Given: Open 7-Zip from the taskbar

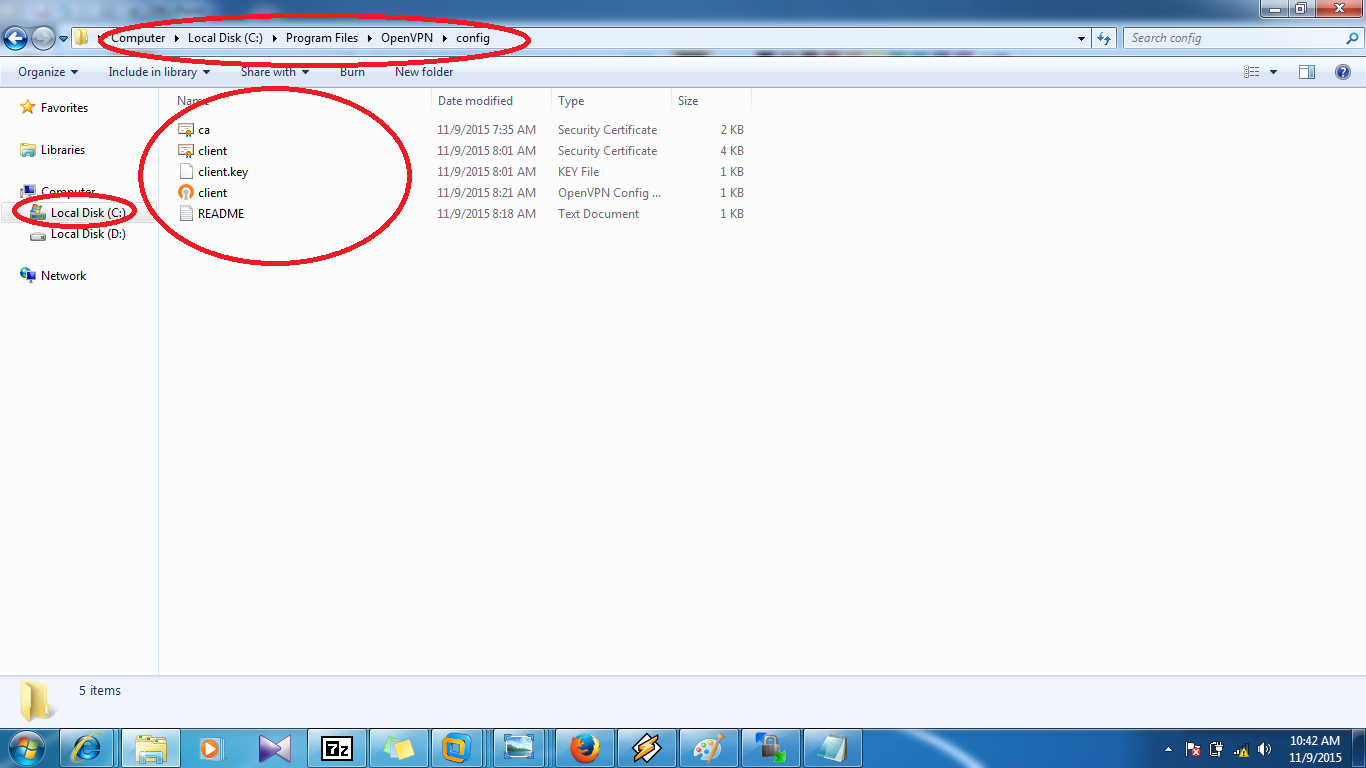Looking at the screenshot, I should pos(337,748).
